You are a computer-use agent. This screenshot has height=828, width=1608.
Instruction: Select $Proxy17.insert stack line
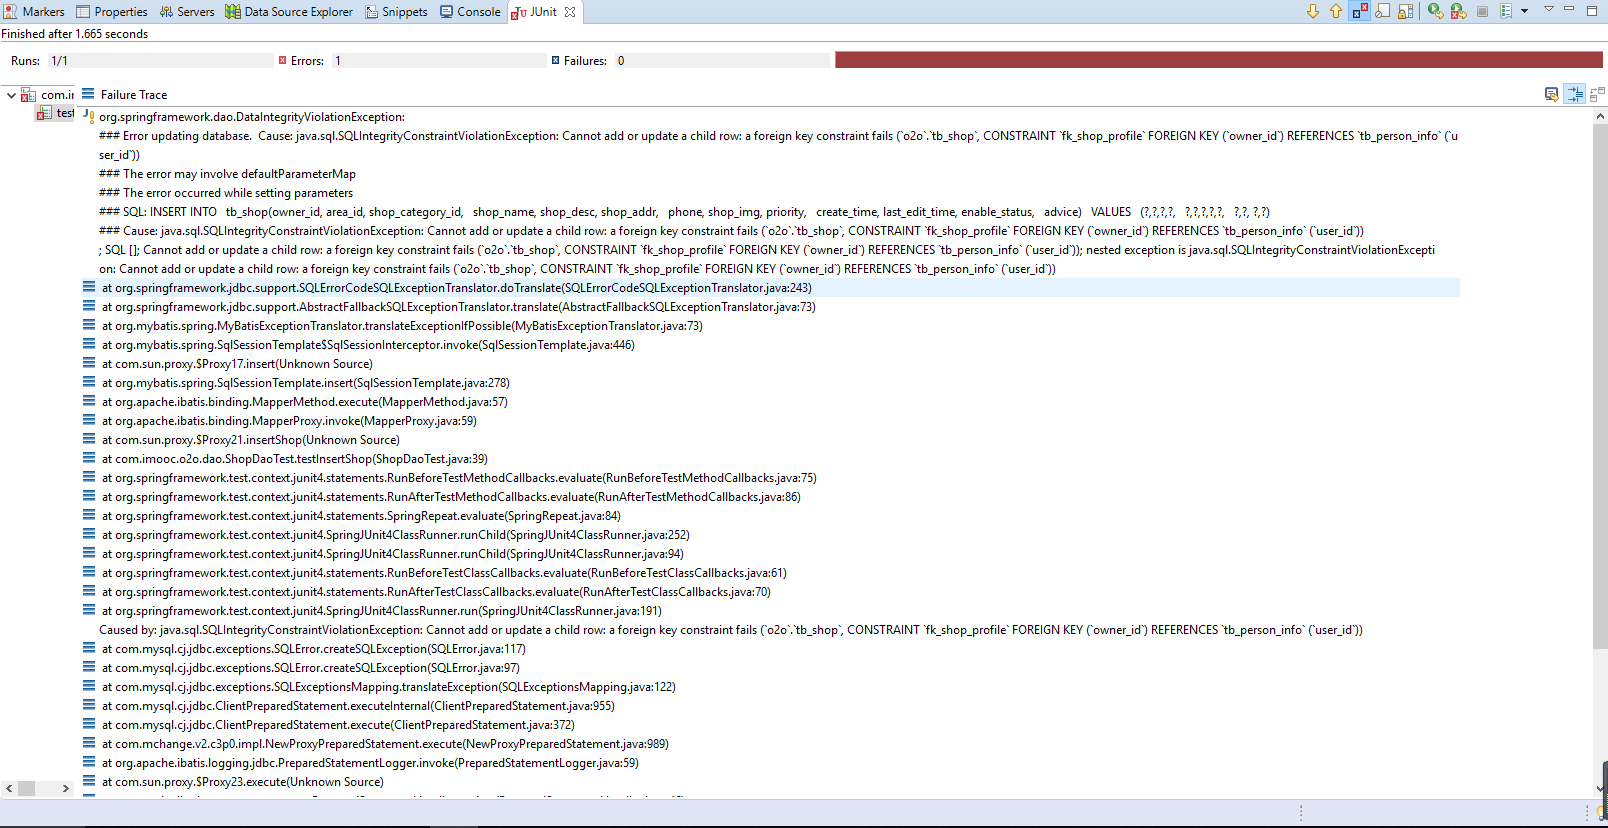point(237,364)
